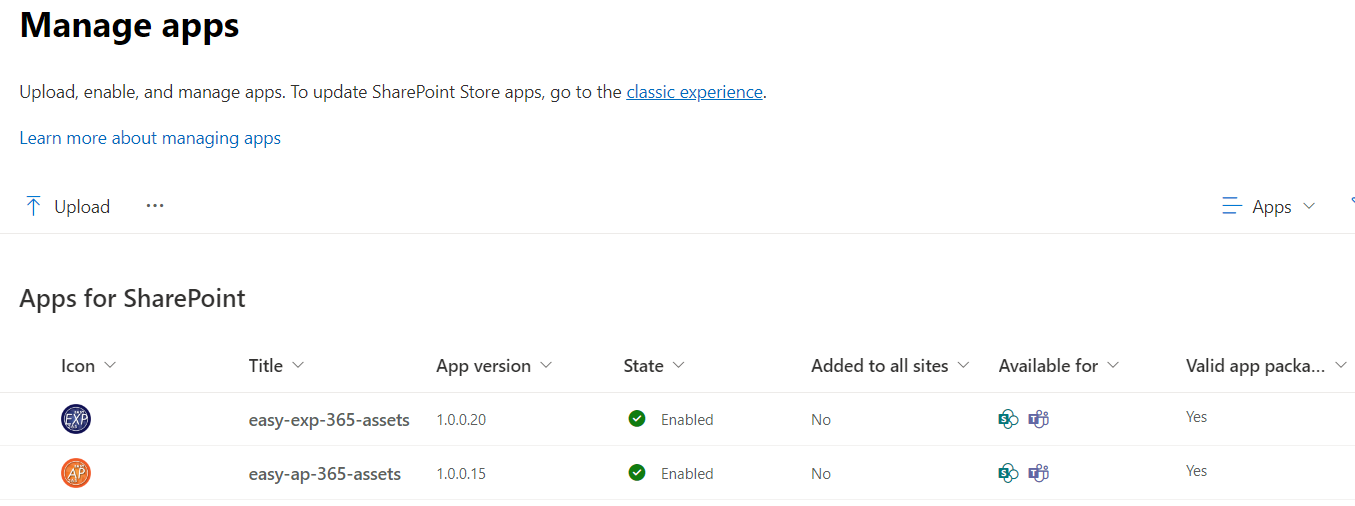Click the Apps for SharePoint heading
The width and height of the screenshot is (1355, 506).
click(x=132, y=298)
